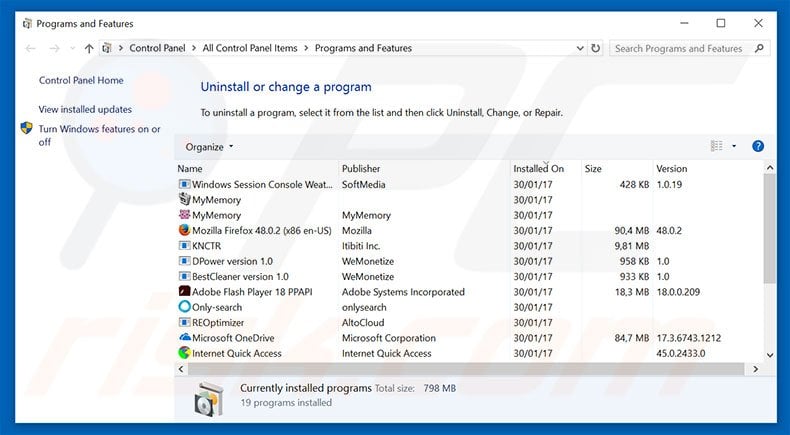Click the back navigation arrow
The width and height of the screenshot is (790, 435).
31,48
